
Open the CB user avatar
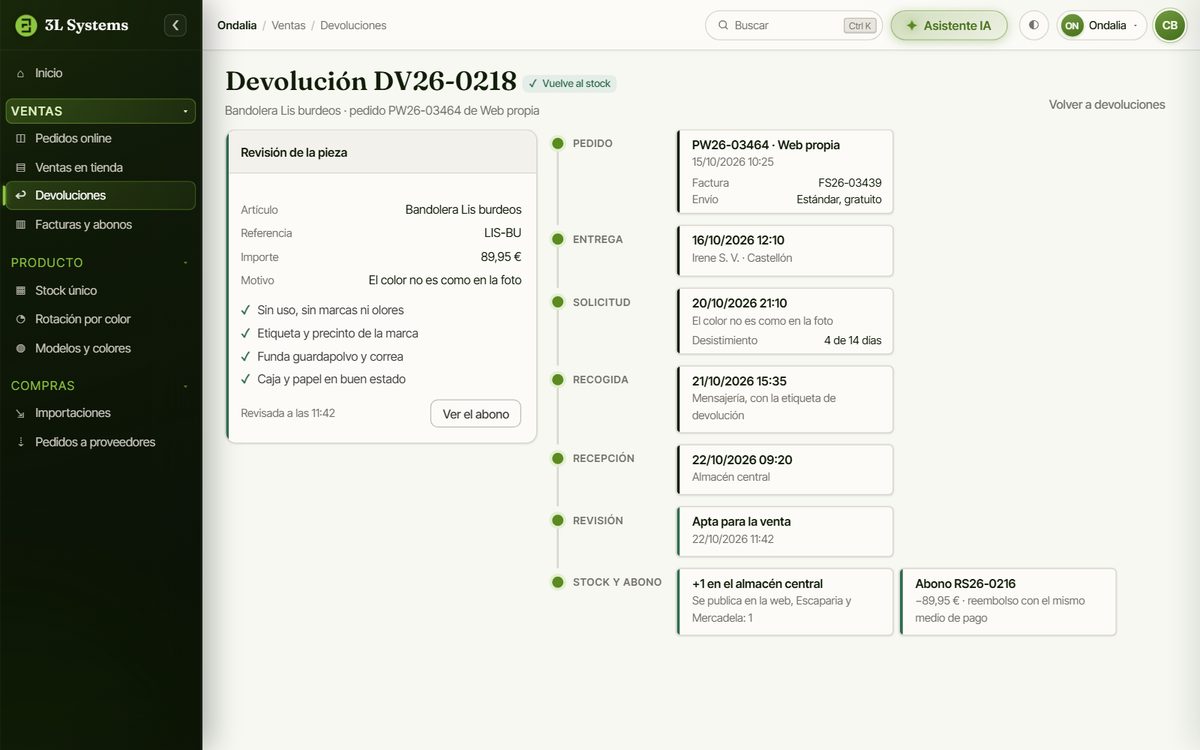[1169, 25]
